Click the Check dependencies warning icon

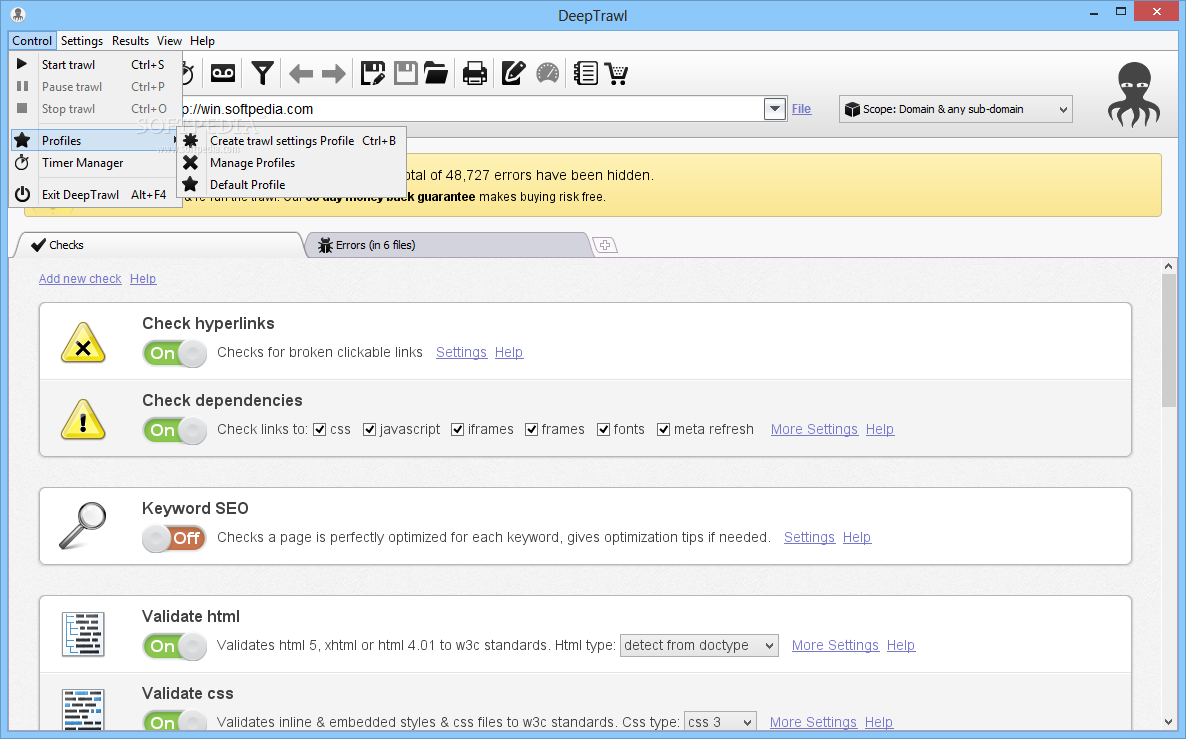(x=83, y=420)
